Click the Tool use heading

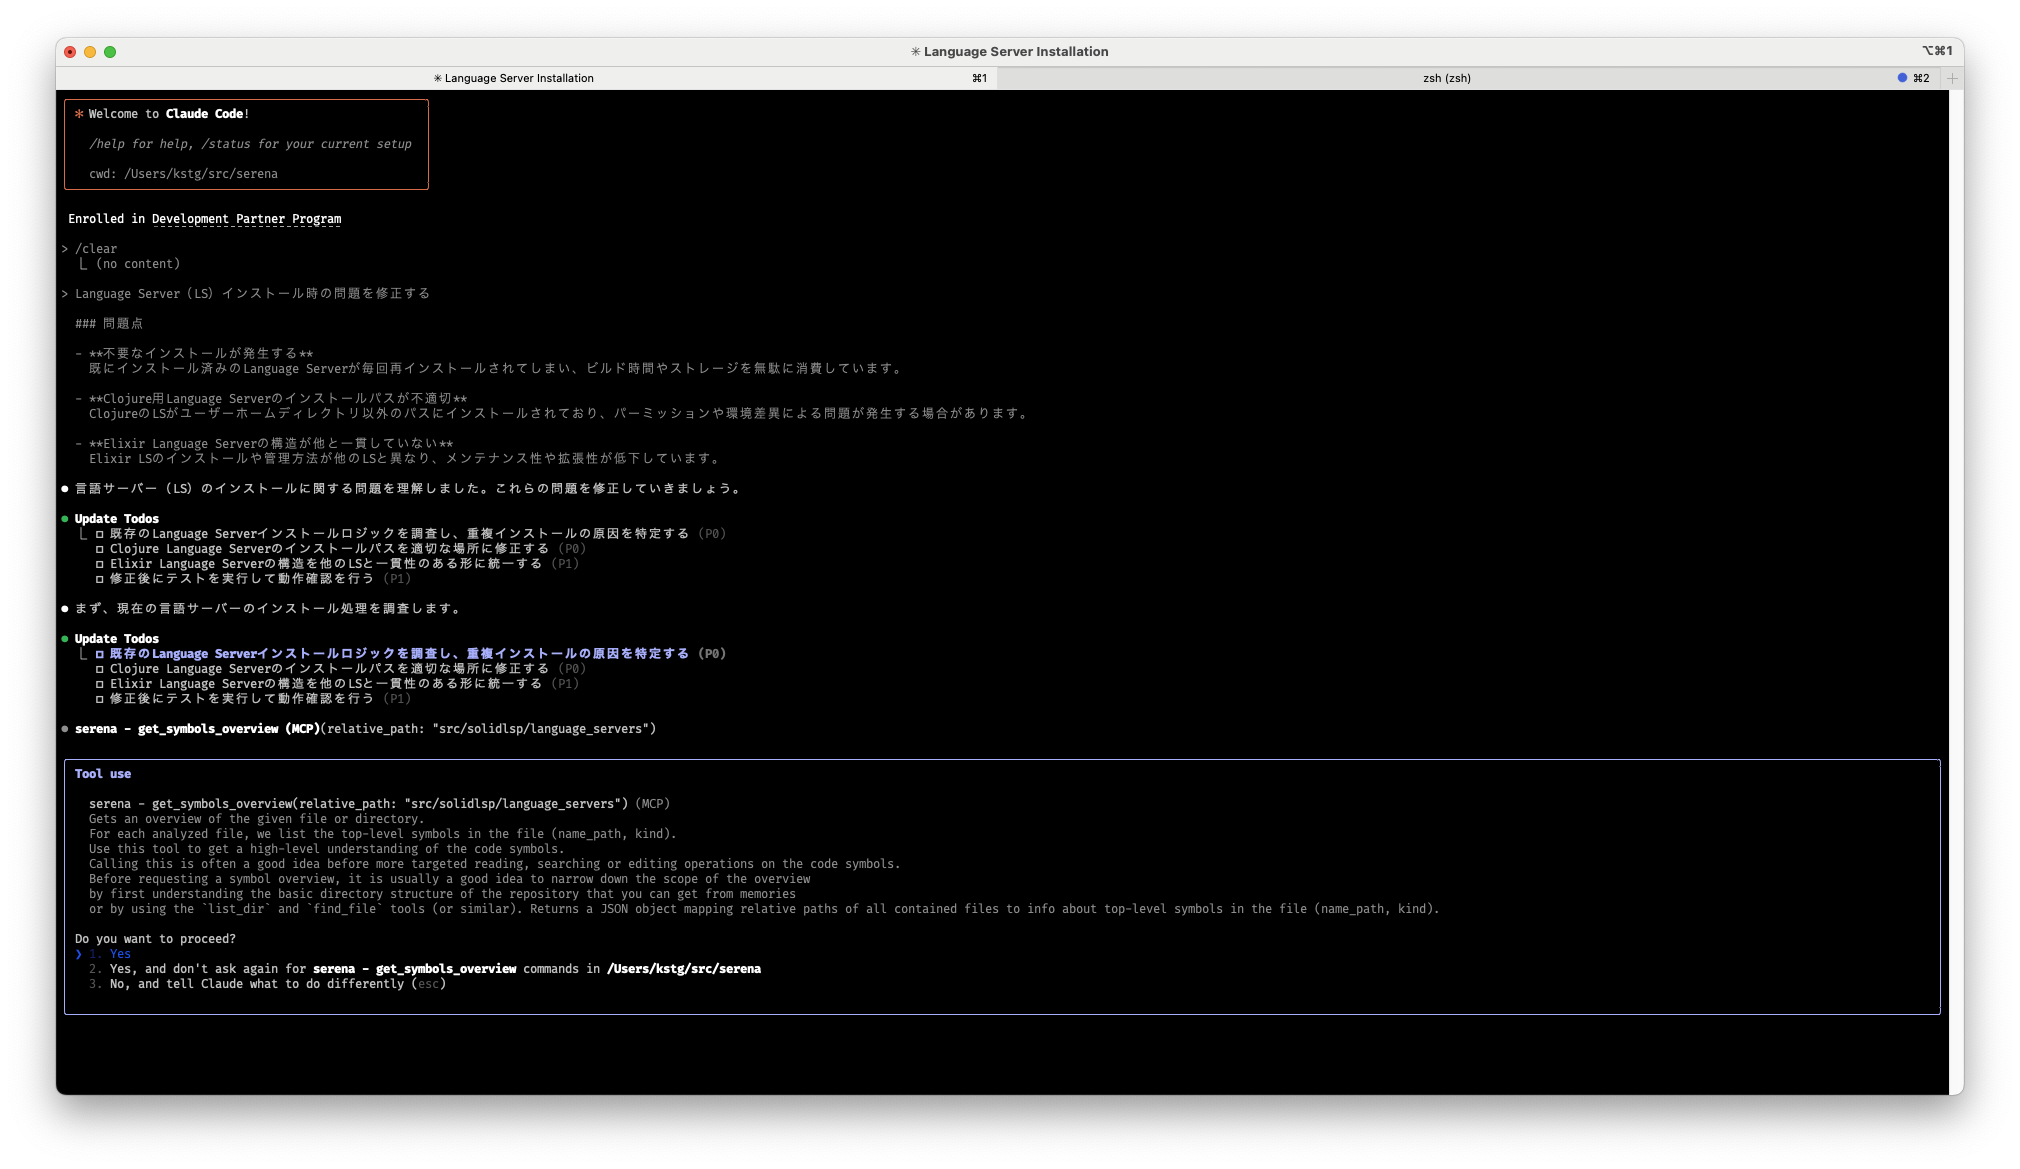(x=103, y=774)
